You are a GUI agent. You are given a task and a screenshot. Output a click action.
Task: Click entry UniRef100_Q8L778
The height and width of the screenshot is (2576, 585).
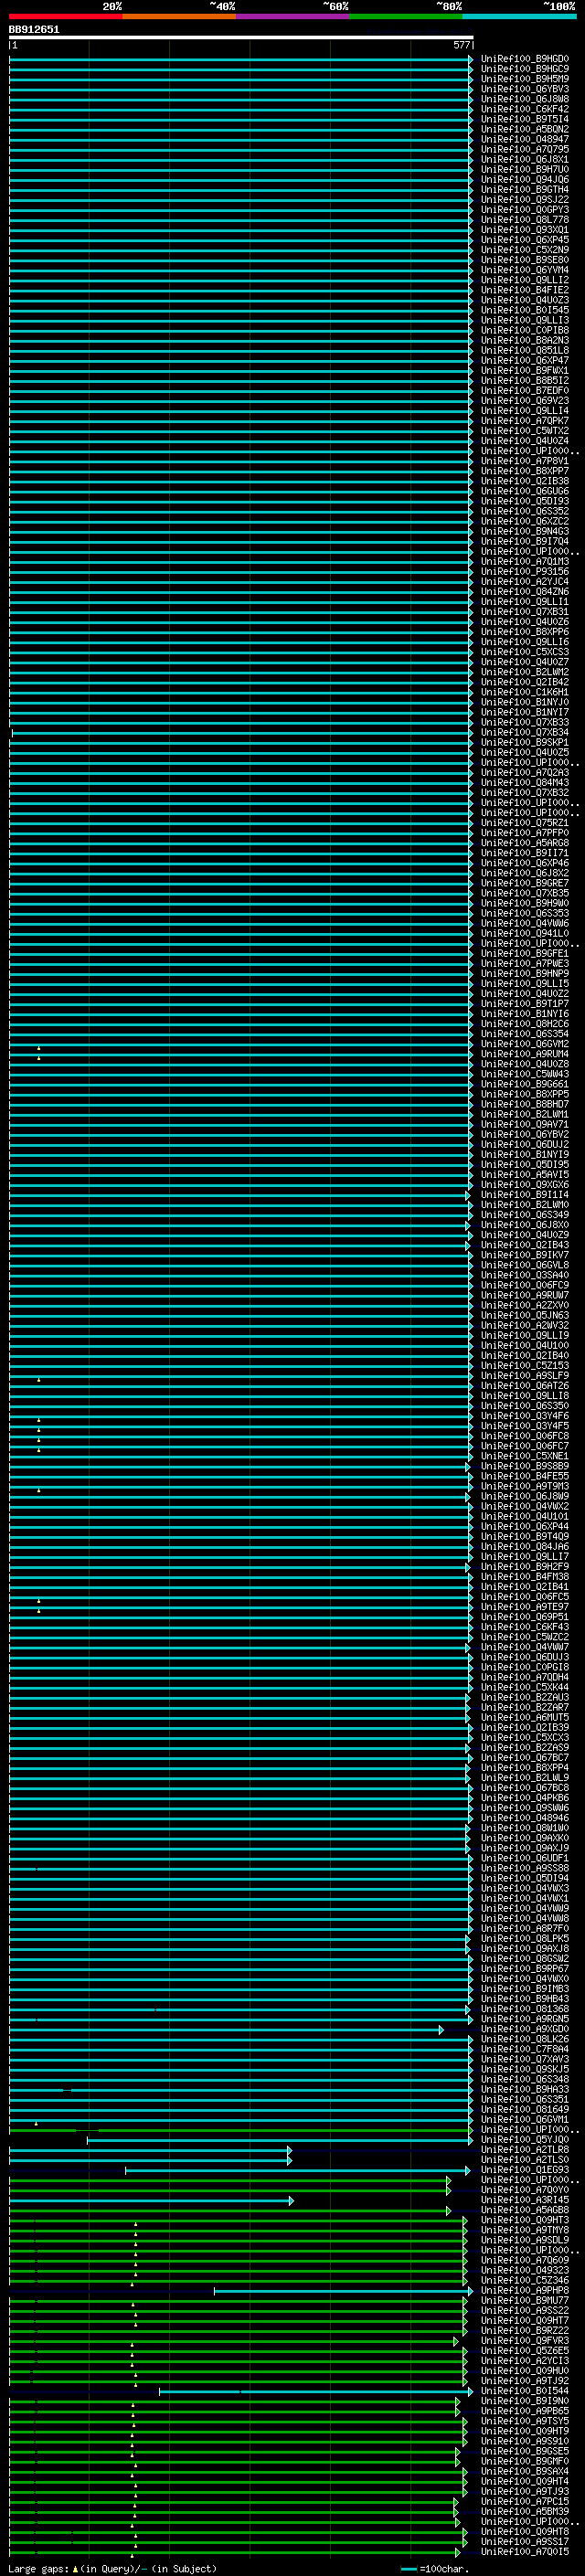click(525, 220)
